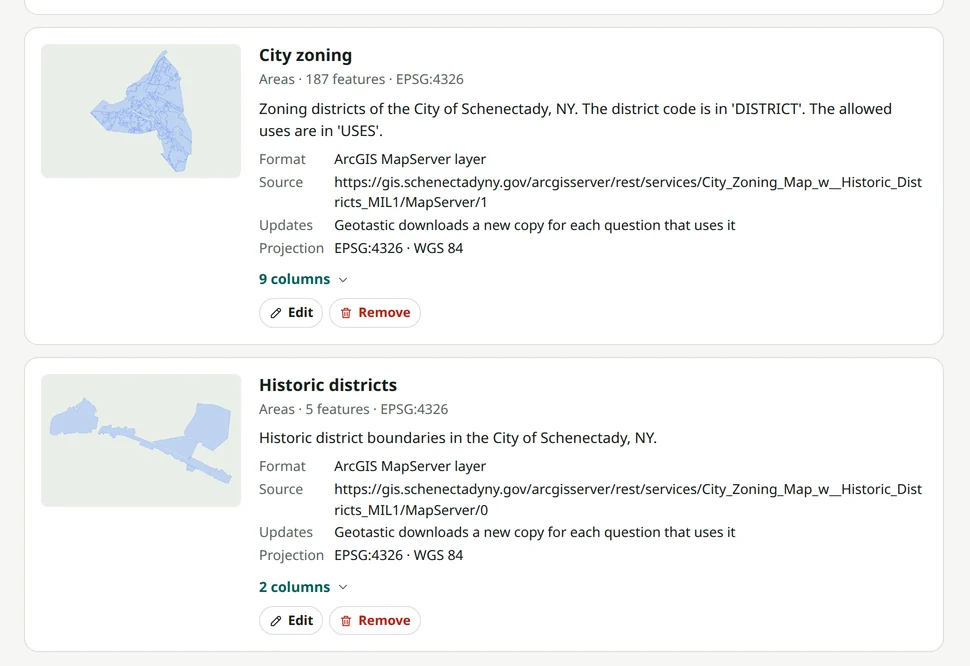Click the City zoning description text
970x666 pixels.
(575, 120)
